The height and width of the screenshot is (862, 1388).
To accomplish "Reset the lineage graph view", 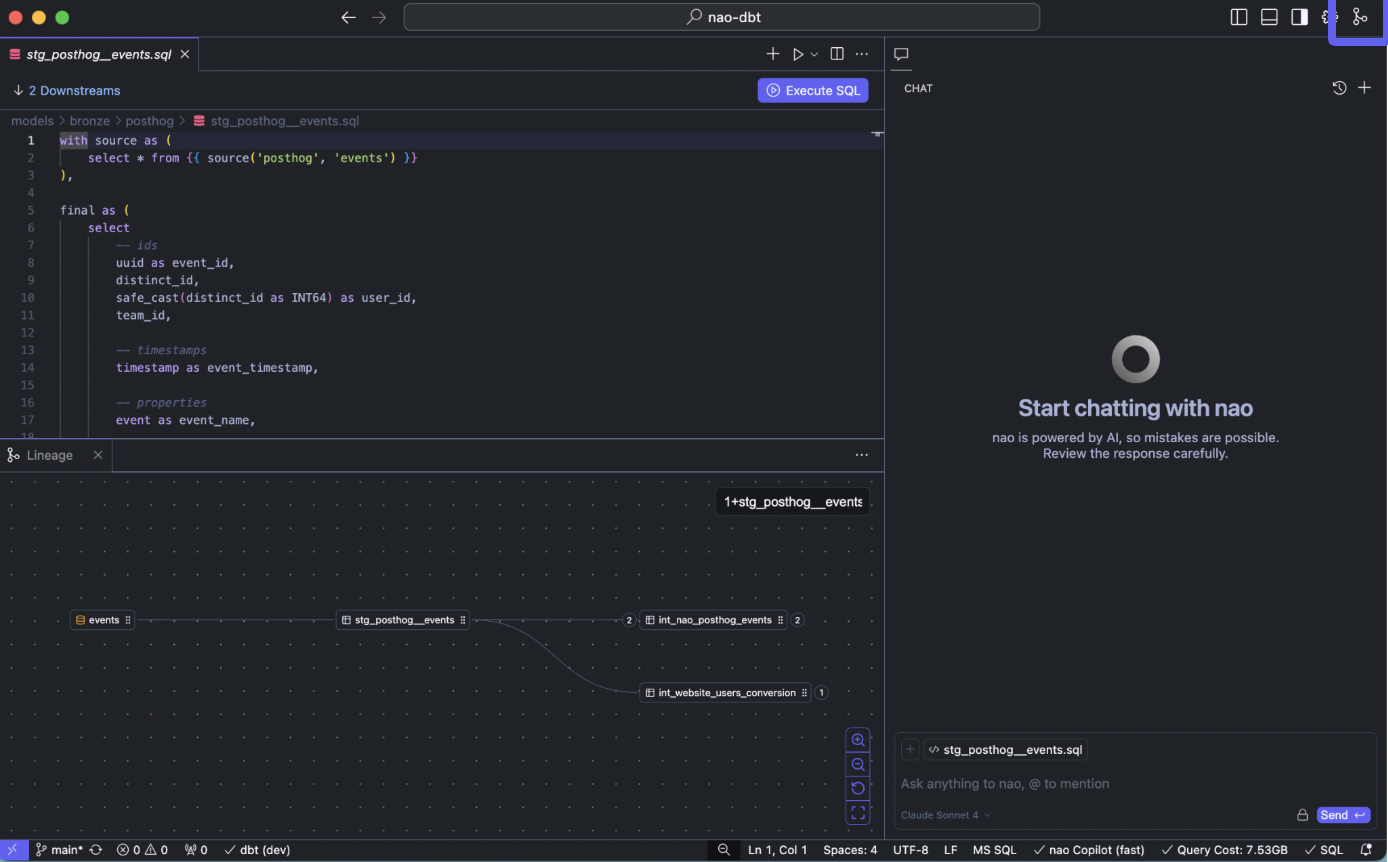I will click(x=857, y=788).
